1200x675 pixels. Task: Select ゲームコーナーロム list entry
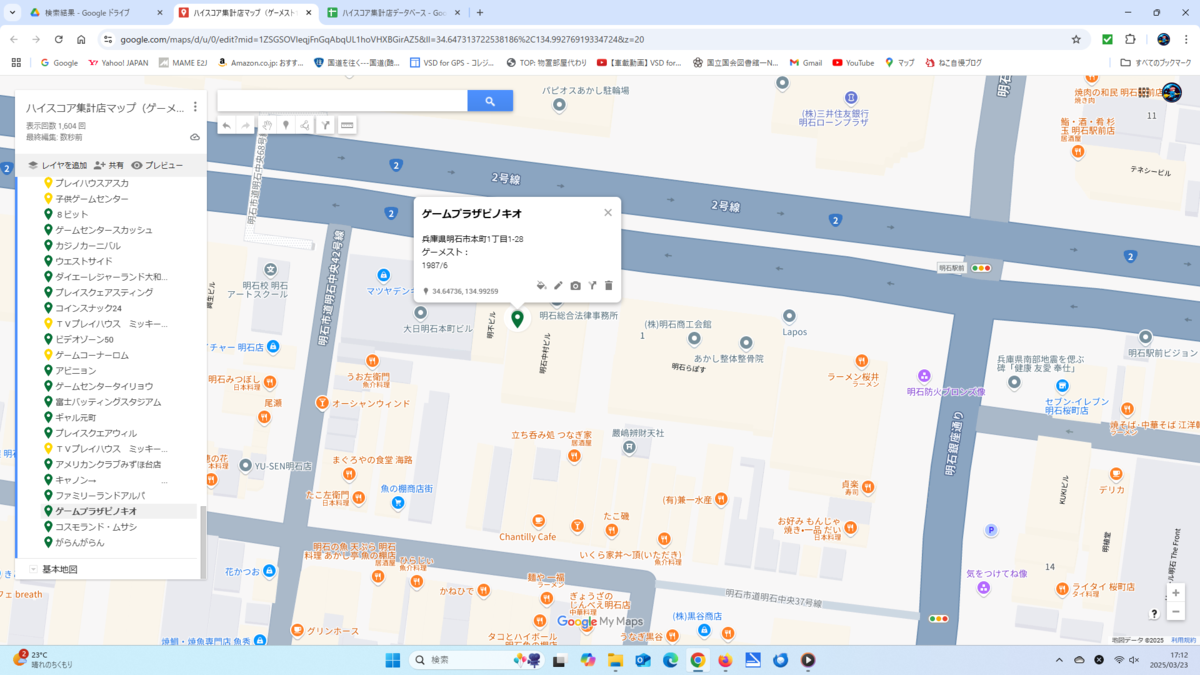click(92, 355)
